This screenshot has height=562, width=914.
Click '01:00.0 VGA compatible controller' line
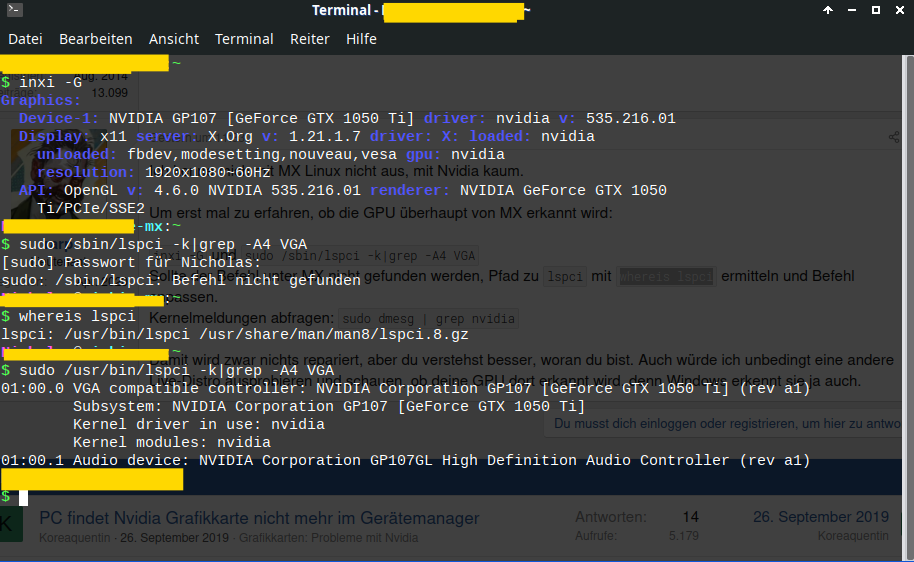(x=406, y=388)
